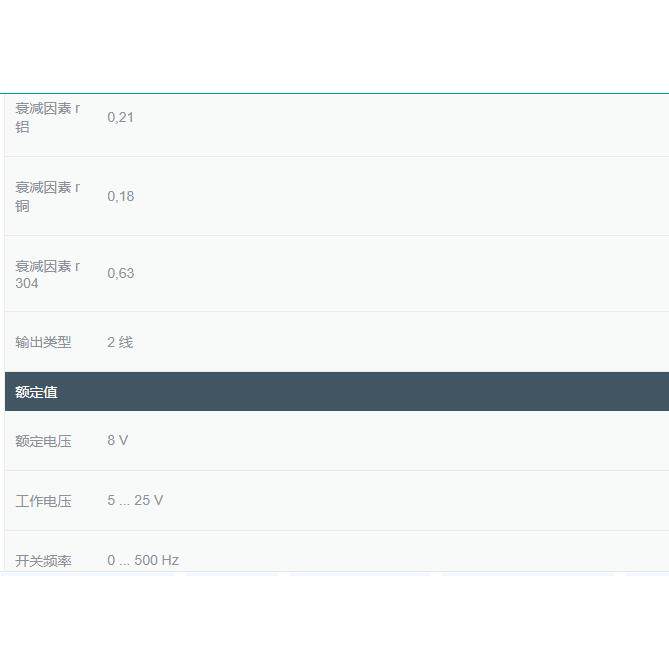
Task: Select the 衰减因素 r 铜 label
Action: click(47, 196)
